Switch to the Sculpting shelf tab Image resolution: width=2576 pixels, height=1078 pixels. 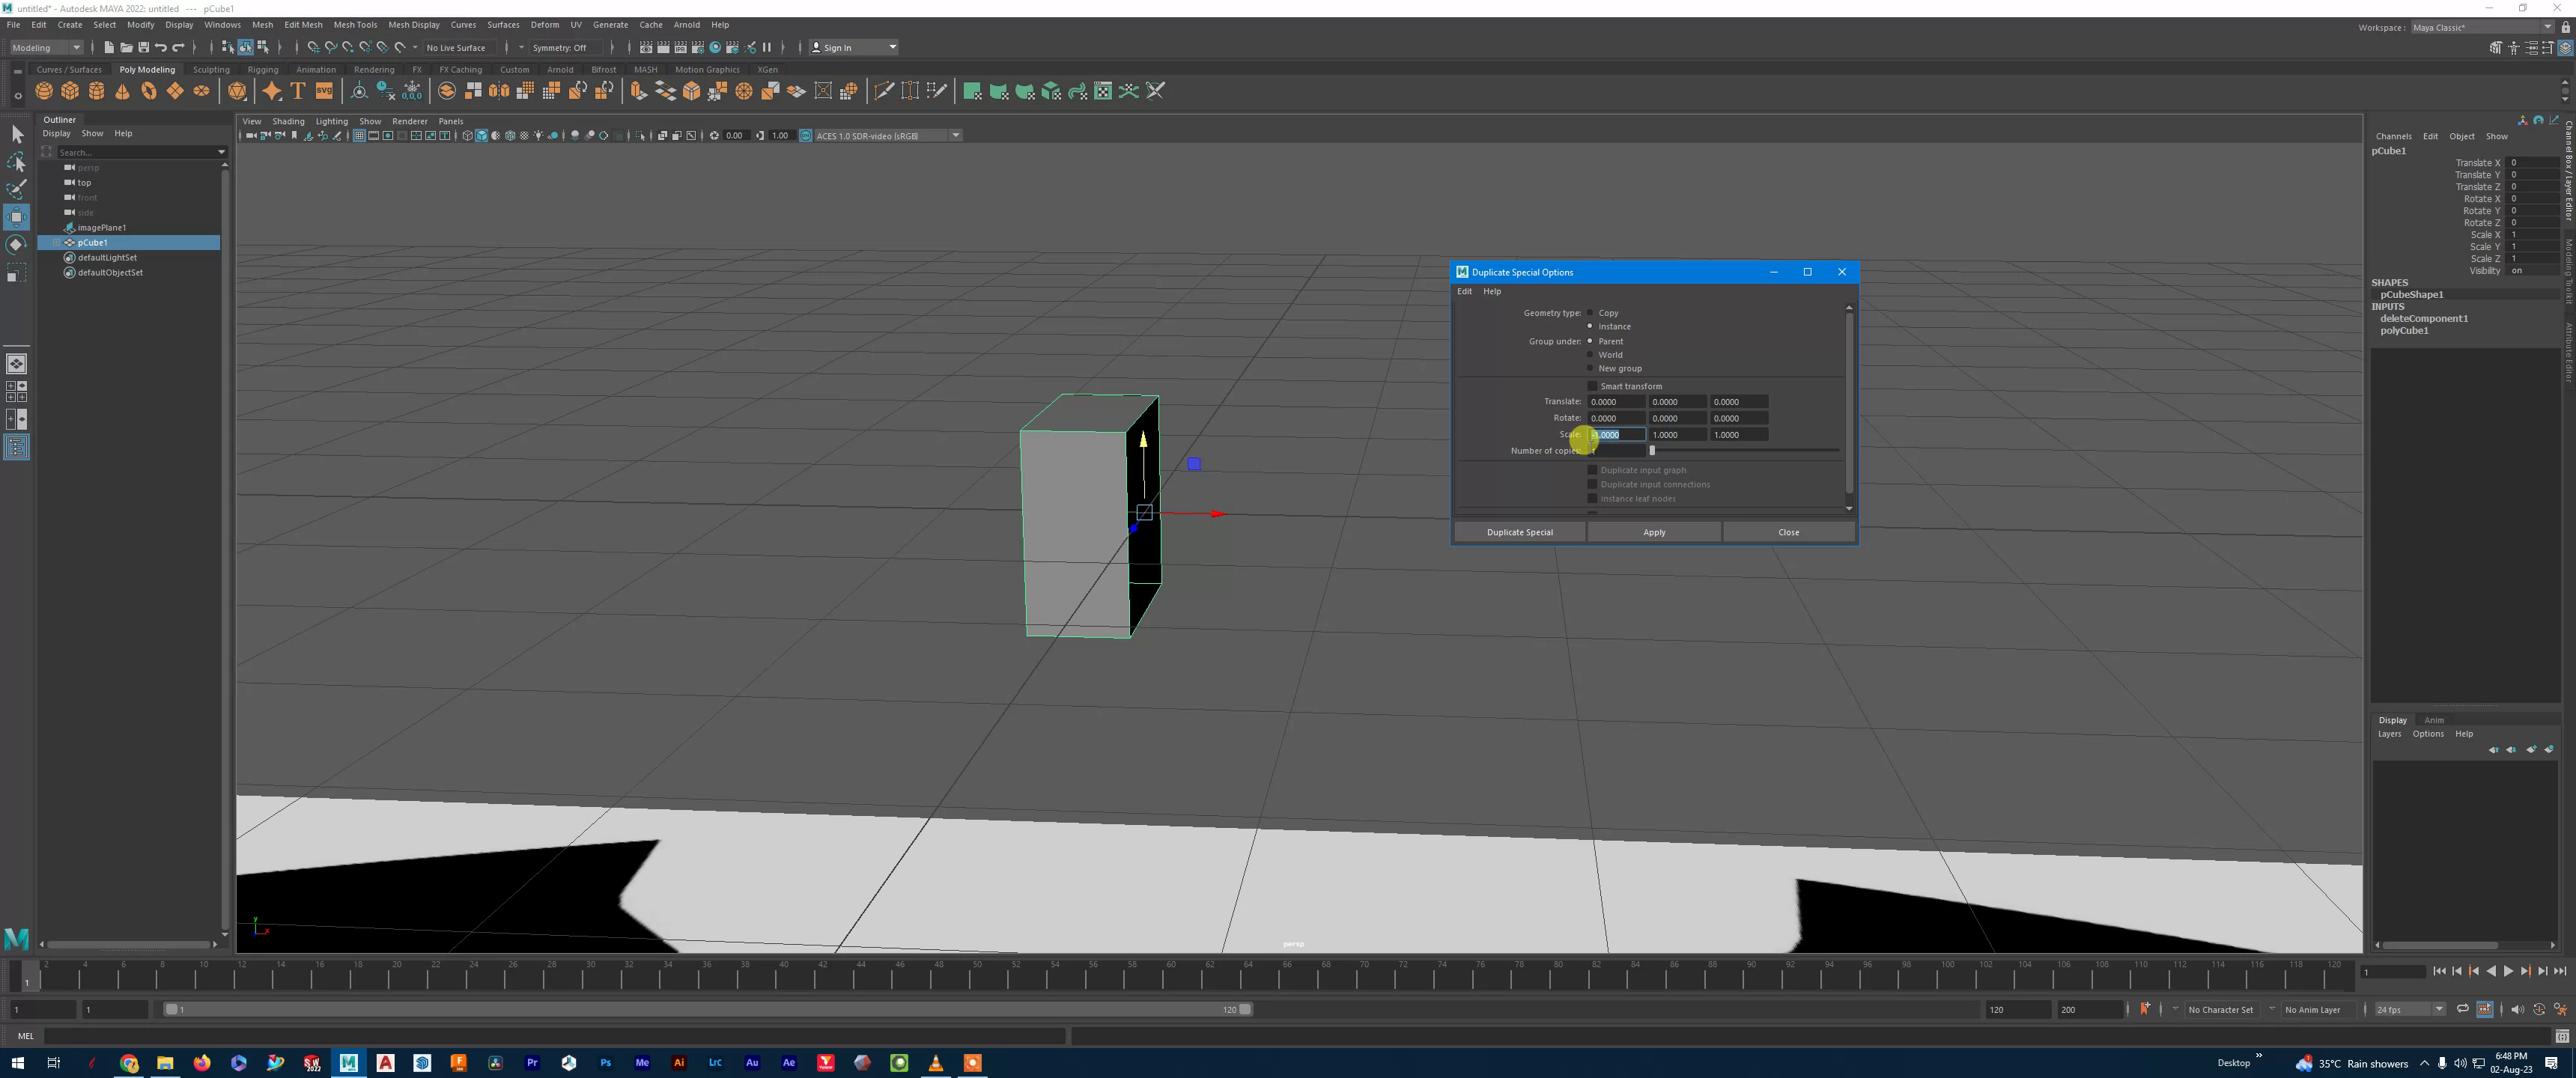[x=211, y=70]
